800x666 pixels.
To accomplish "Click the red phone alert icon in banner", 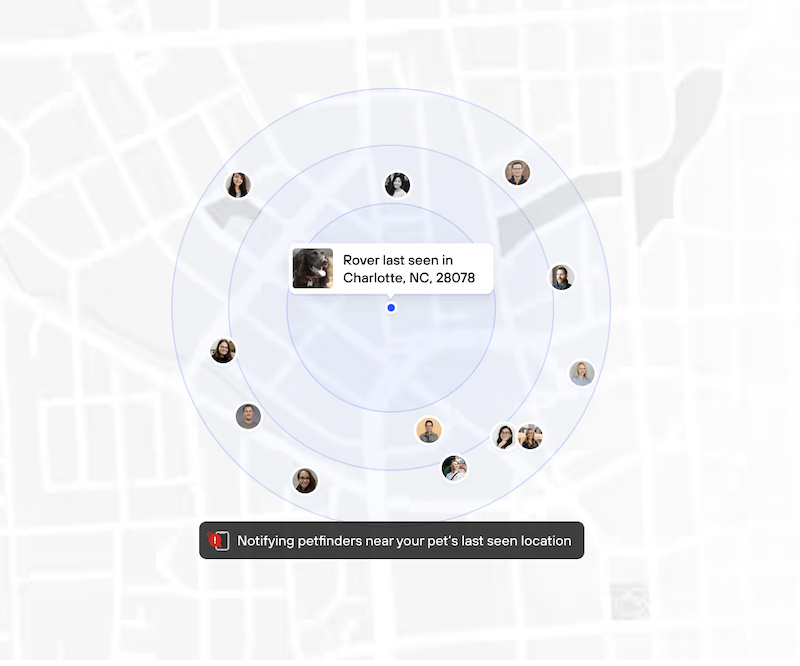I will [x=218, y=541].
